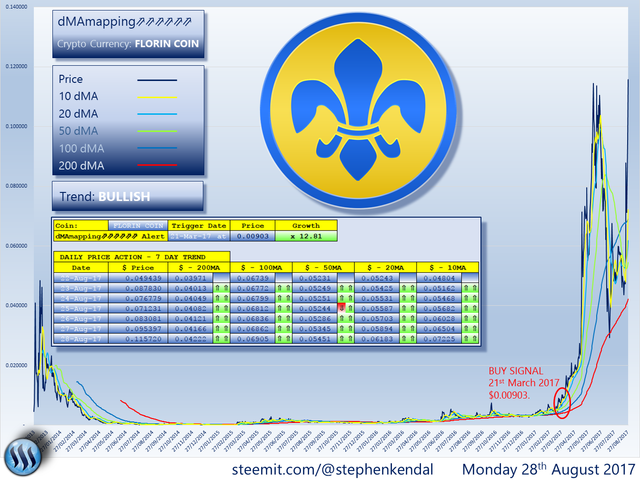Click the '10 dMA' legend label
Screen dimensions: 640x480
(x=78, y=96)
